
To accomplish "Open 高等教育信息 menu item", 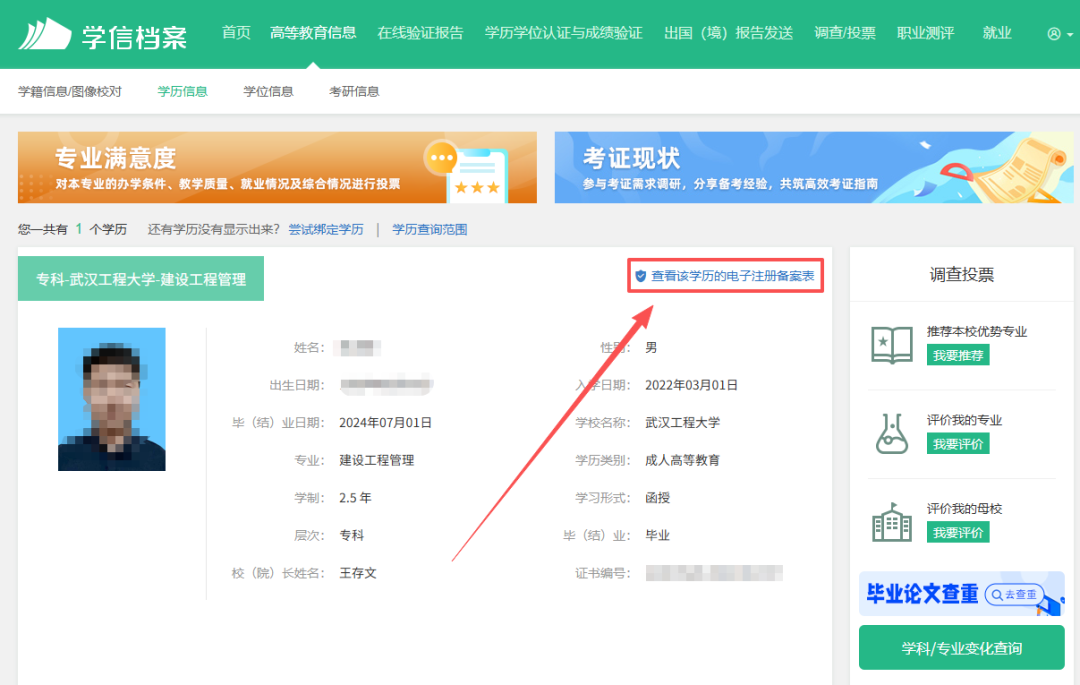I will [x=313, y=32].
